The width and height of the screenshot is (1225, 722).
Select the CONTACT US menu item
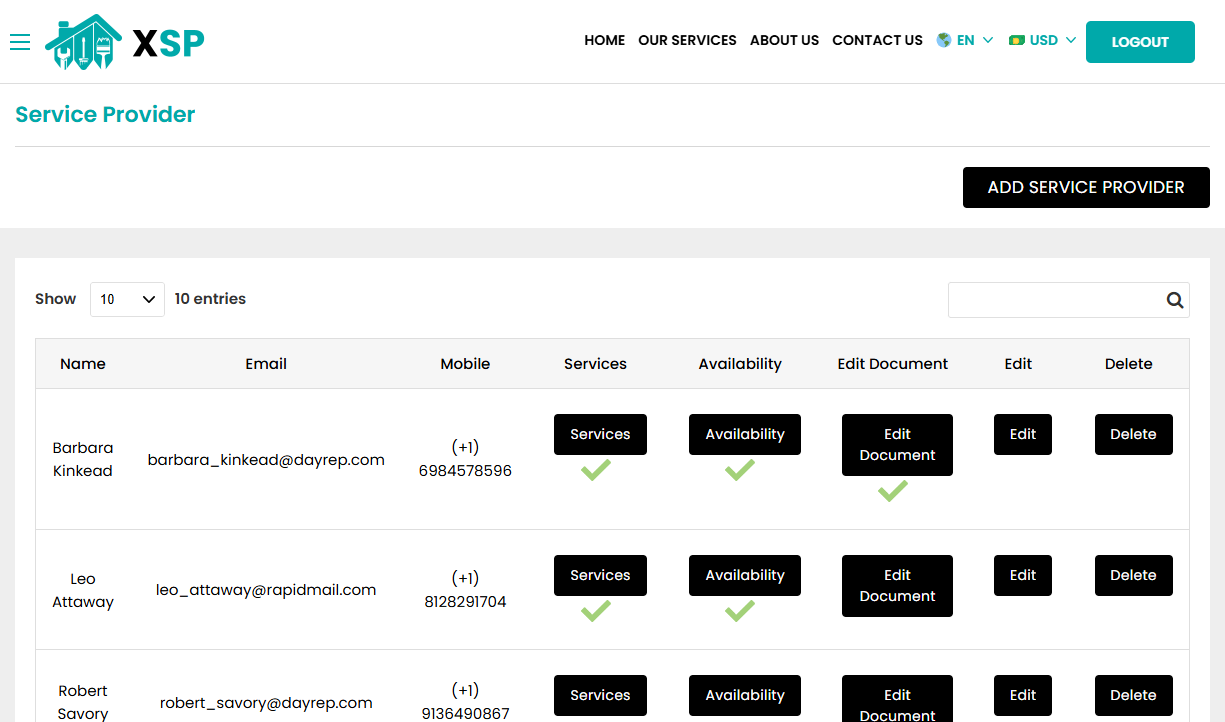(x=877, y=40)
